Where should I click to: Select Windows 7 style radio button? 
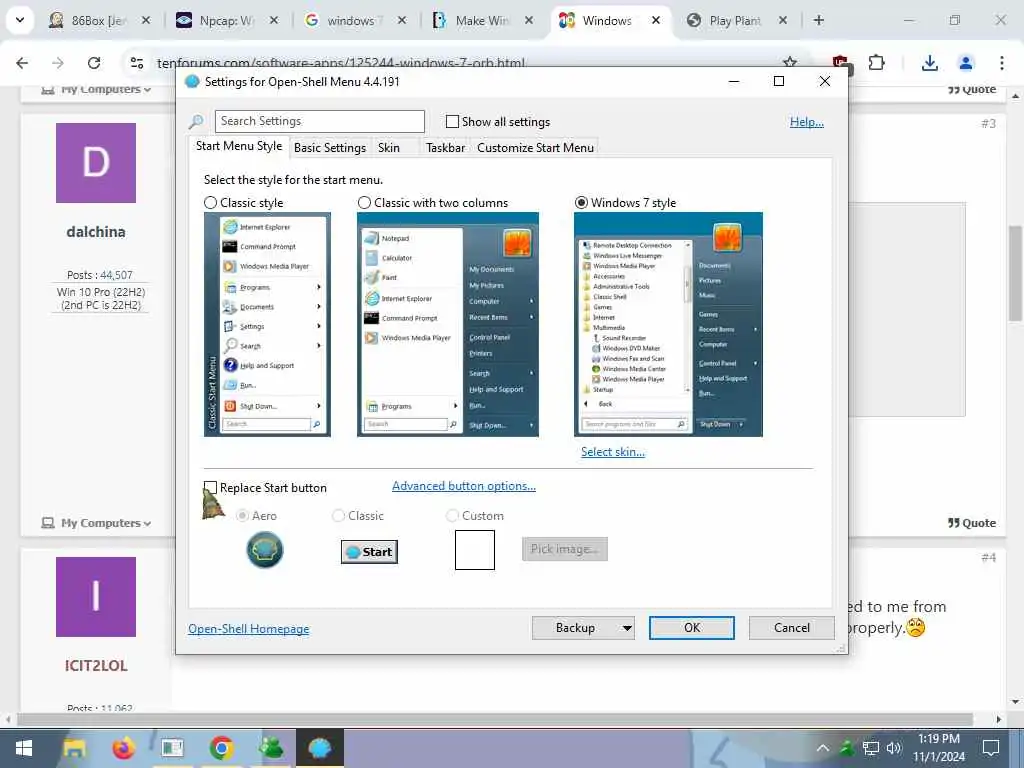[x=581, y=203]
